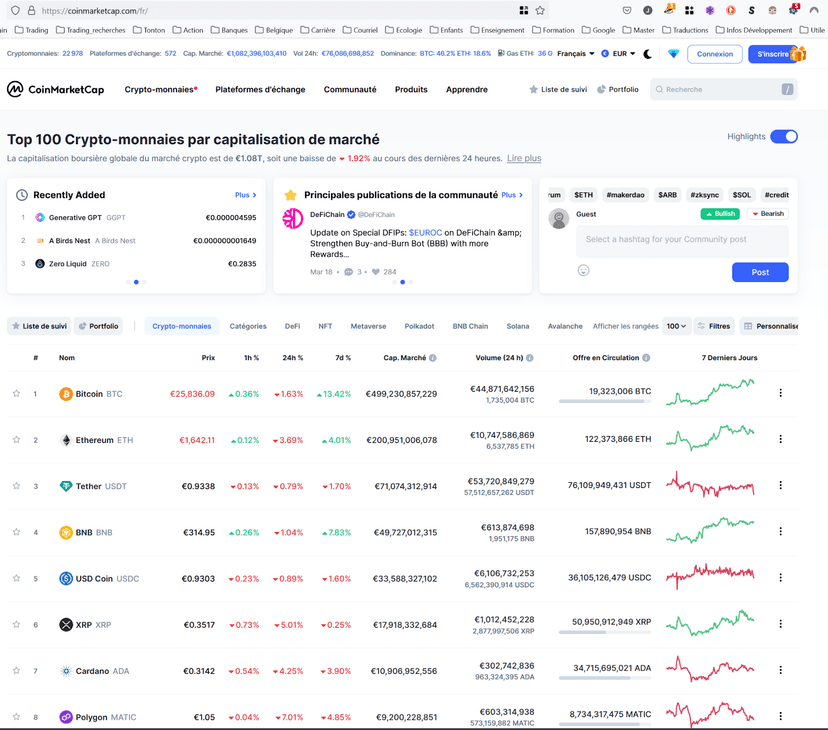828x730 pixels.
Task: Open Ethereum row three-dot menu
Action: click(780, 439)
